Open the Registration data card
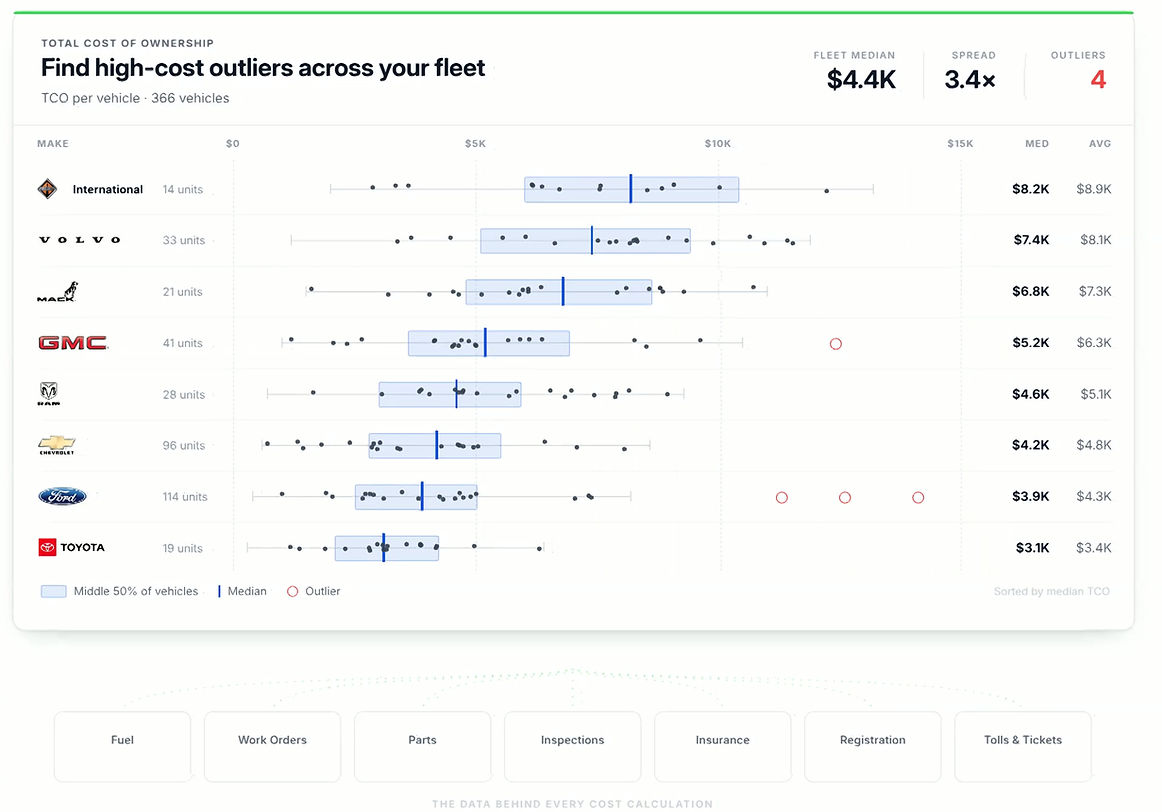 872,746
